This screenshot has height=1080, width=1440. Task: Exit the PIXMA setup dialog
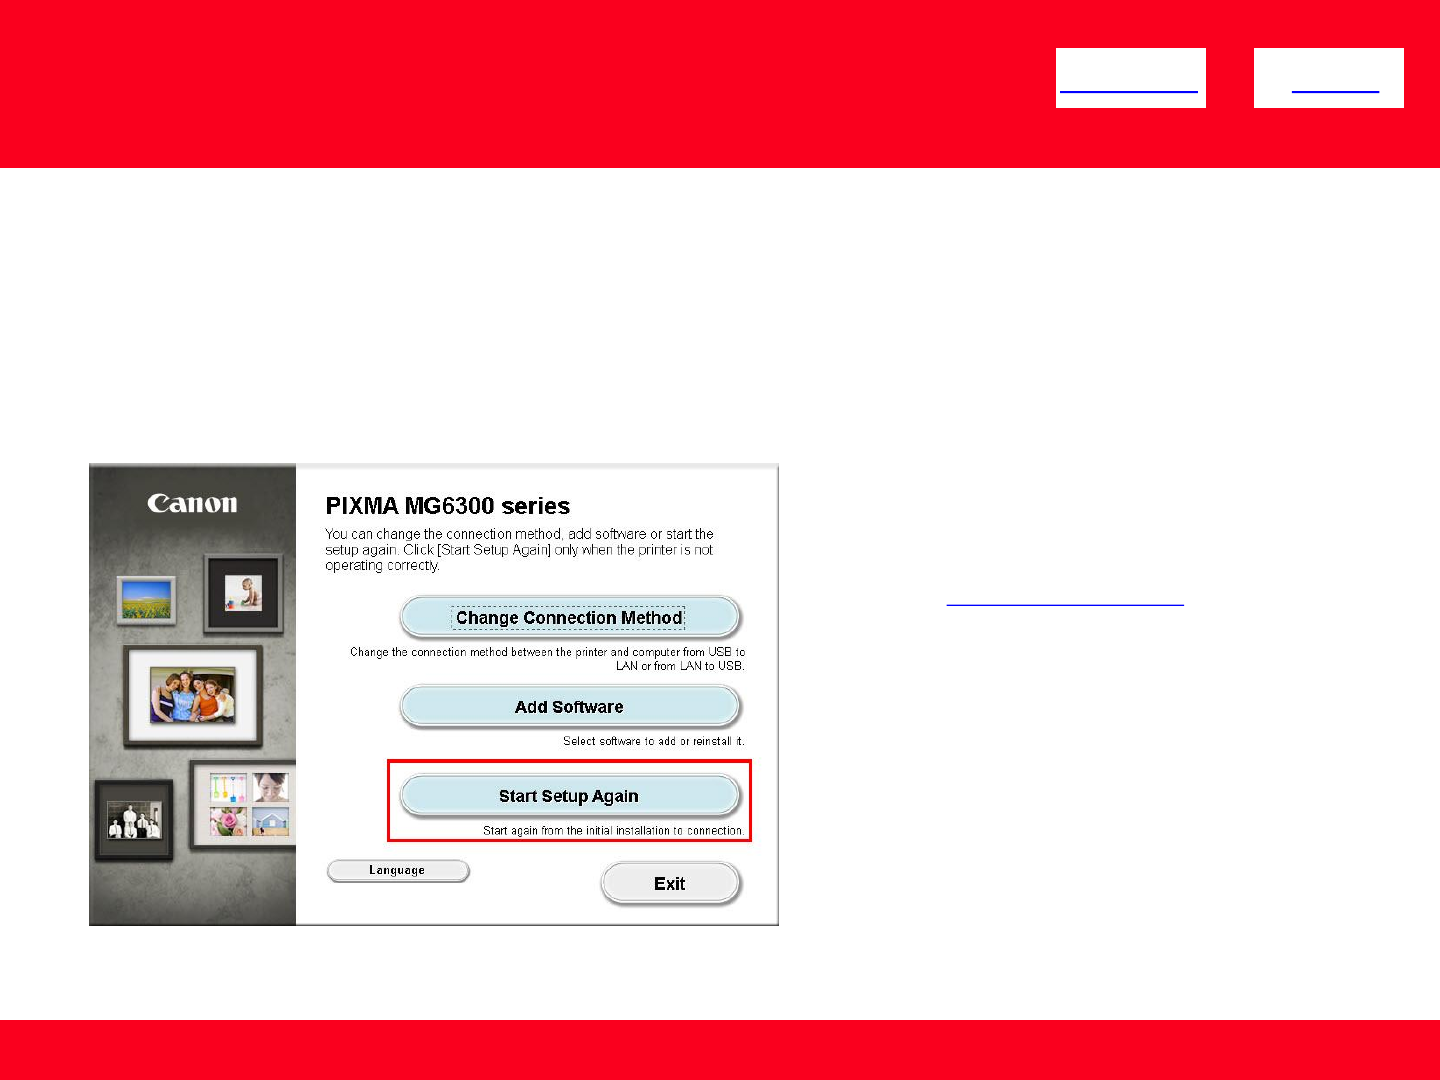pyautogui.click(x=670, y=884)
